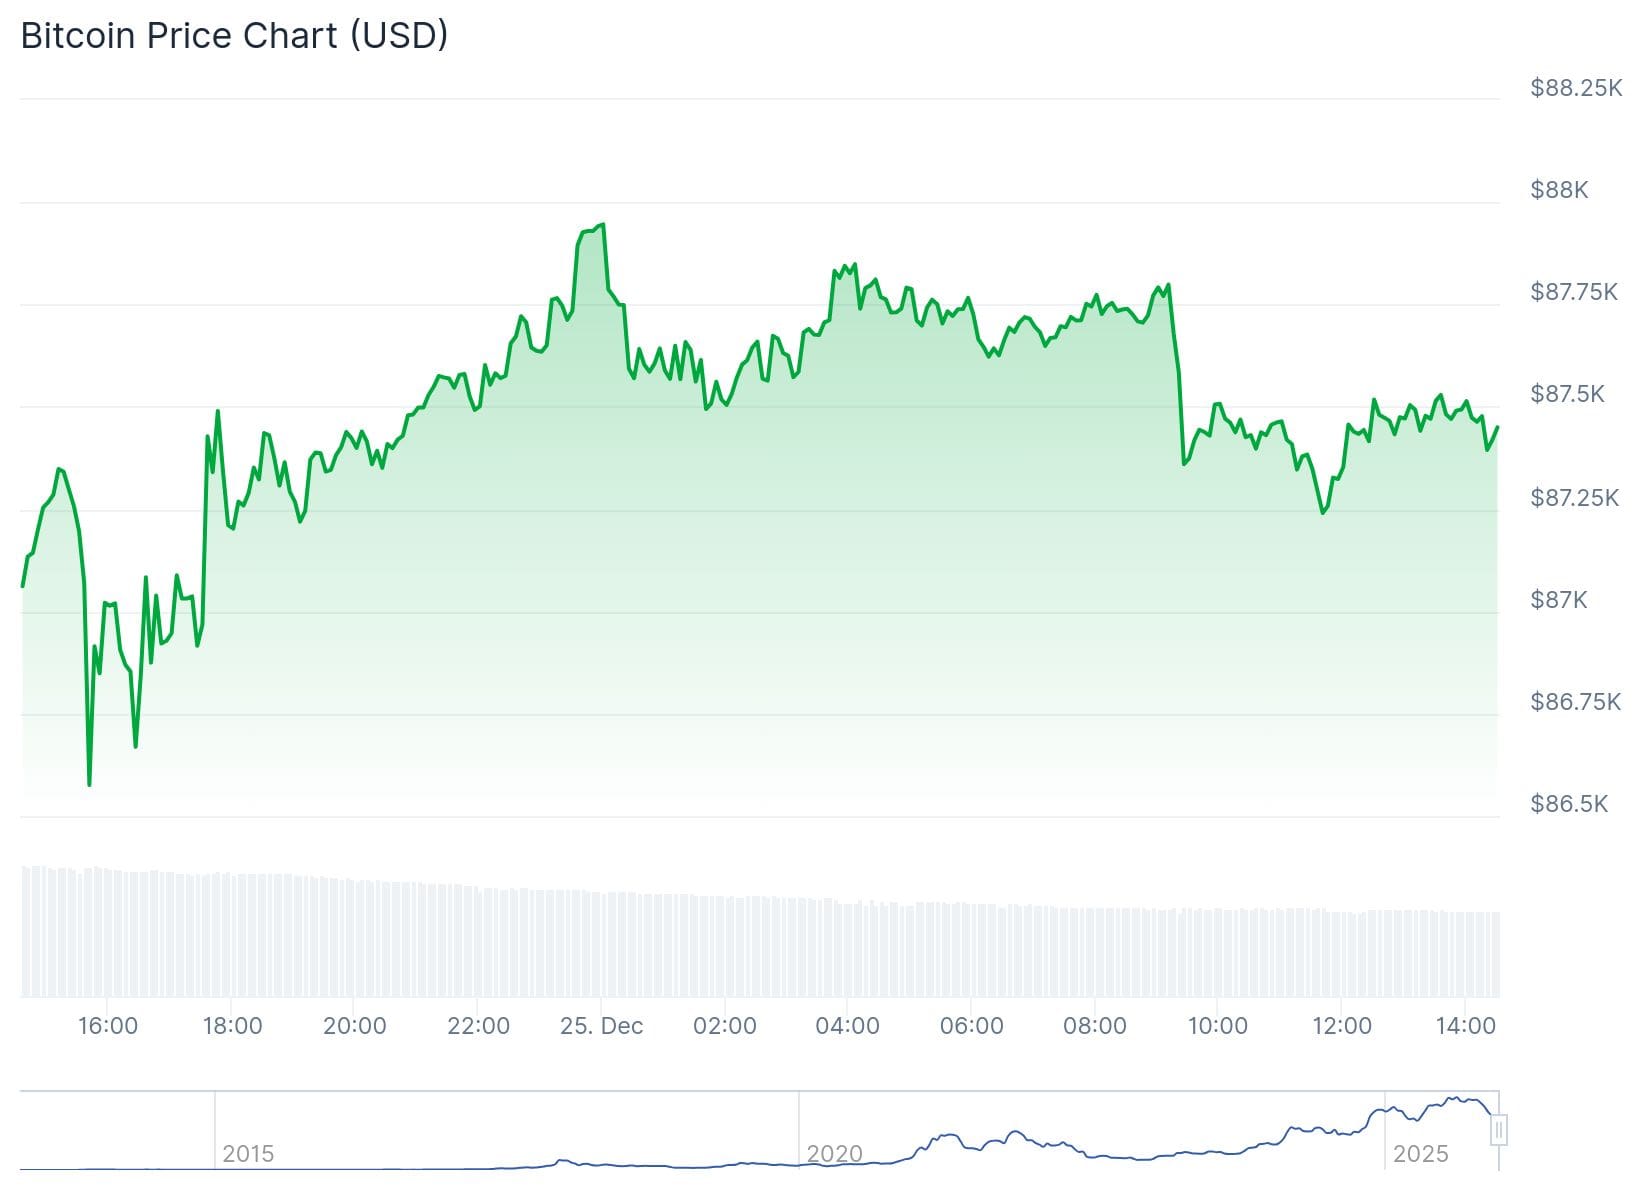
Task: Click the $86.75K price axis label
Action: pyautogui.click(x=1575, y=702)
